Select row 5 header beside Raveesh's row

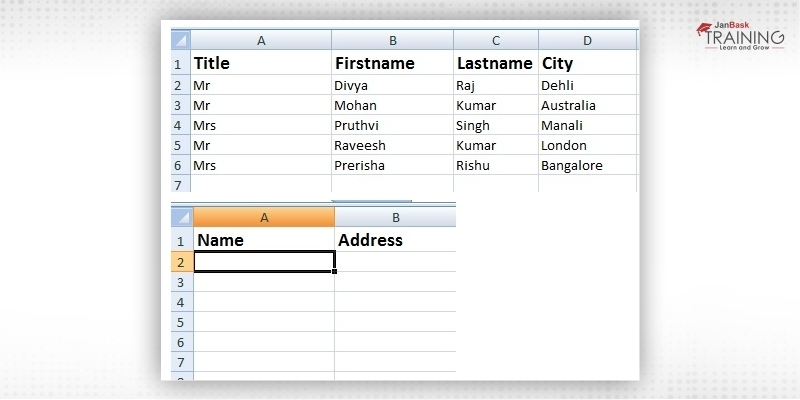click(x=181, y=145)
